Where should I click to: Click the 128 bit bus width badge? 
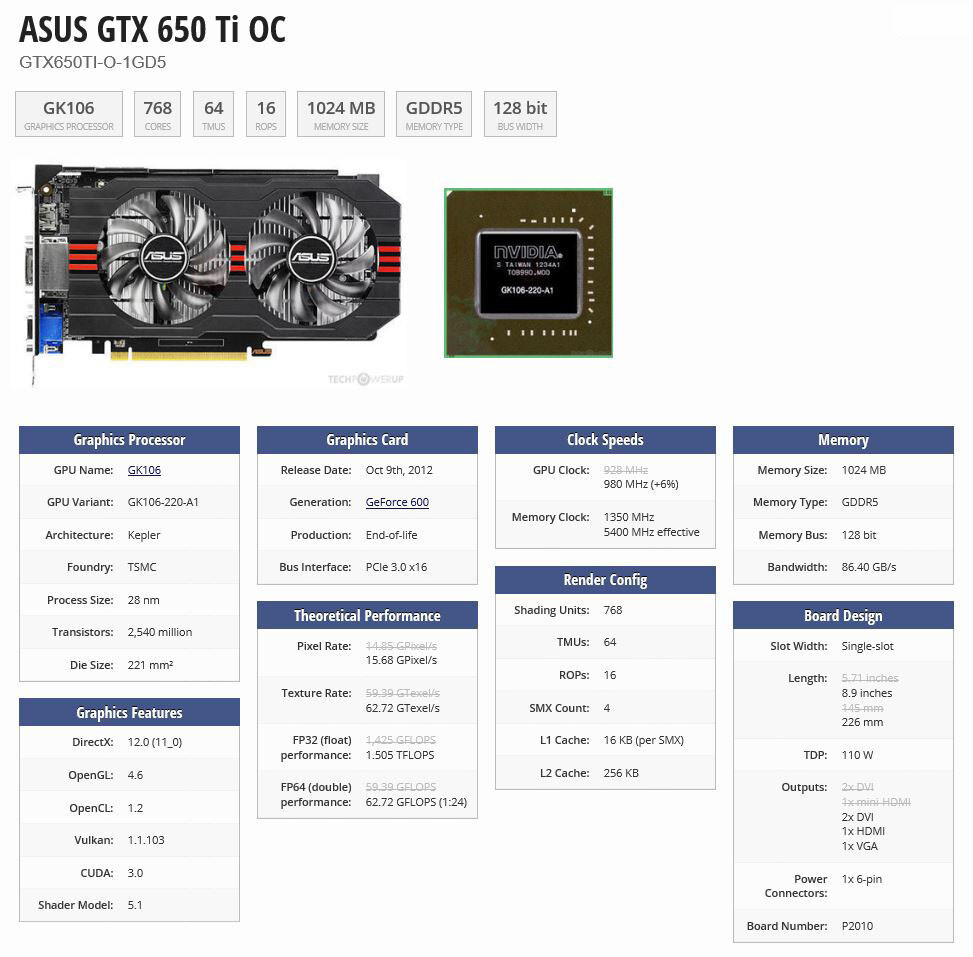[519, 113]
